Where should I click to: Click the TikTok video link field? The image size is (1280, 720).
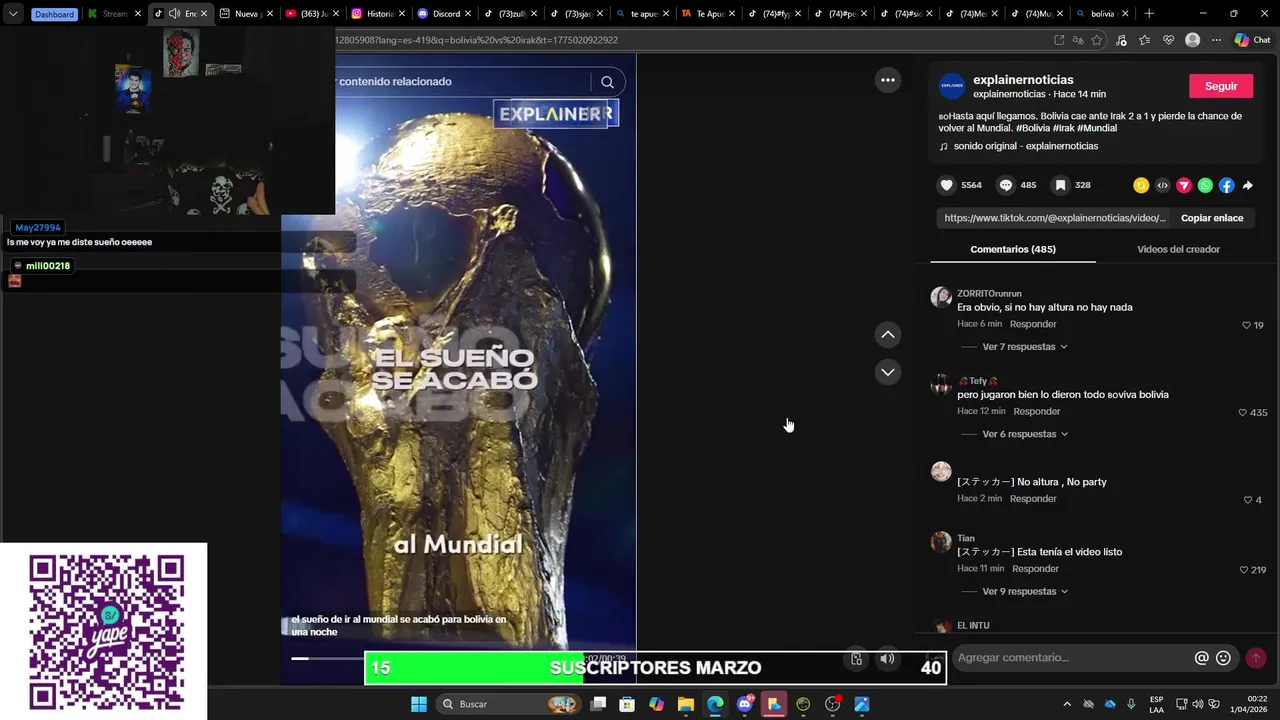click(x=1055, y=218)
